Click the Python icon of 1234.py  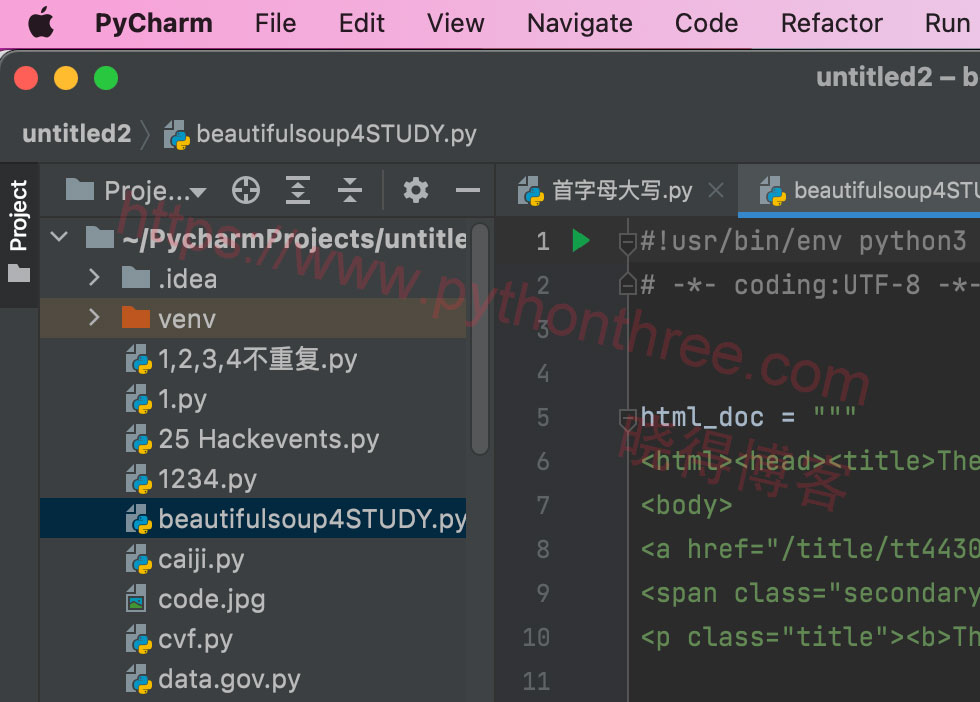pyautogui.click(x=138, y=479)
